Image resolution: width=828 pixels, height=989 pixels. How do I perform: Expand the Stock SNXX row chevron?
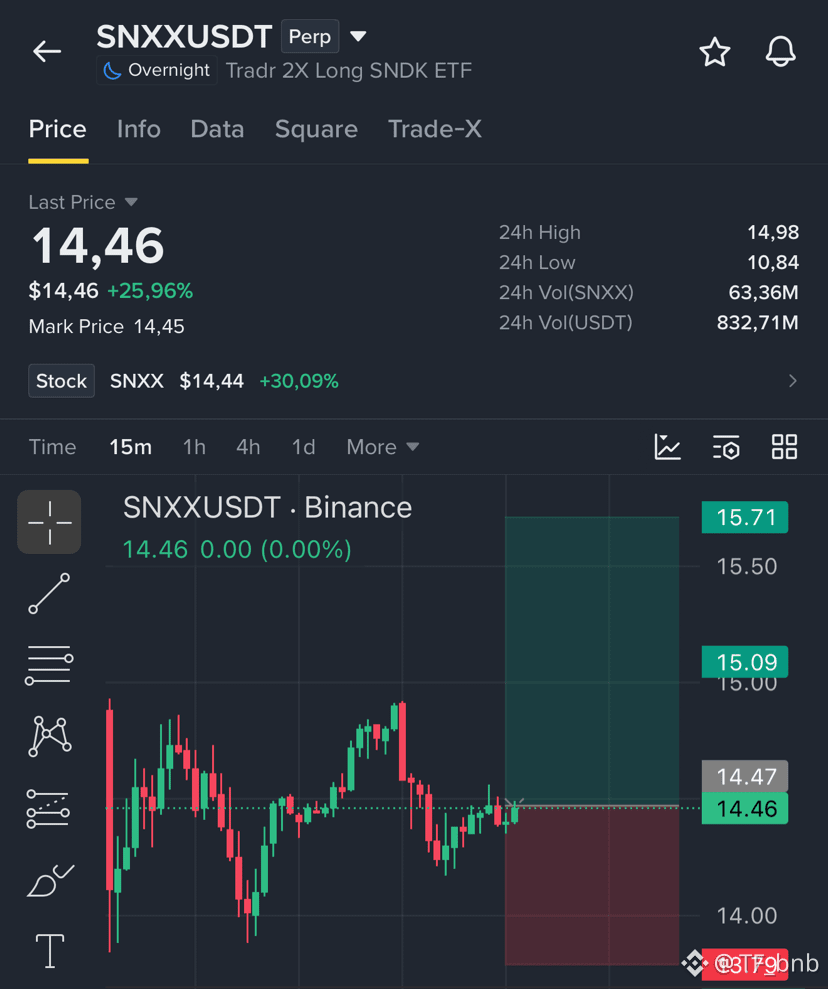tap(793, 381)
